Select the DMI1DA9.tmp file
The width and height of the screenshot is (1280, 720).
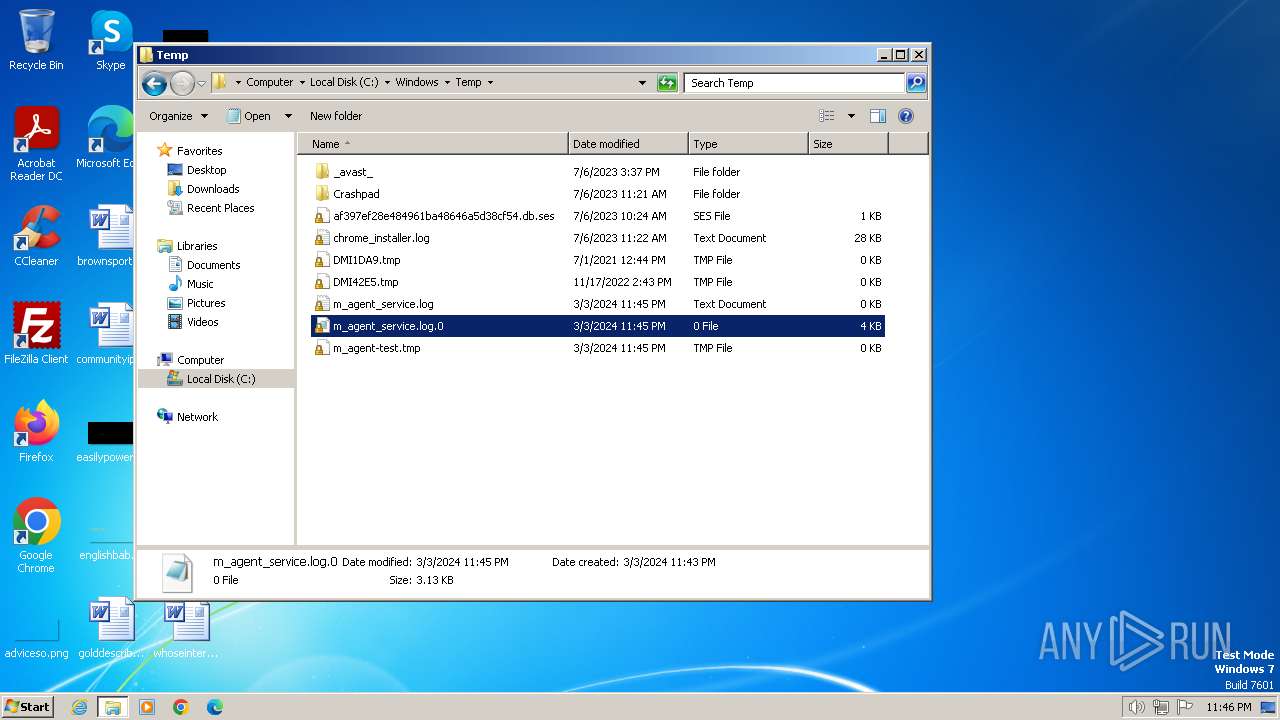[598, 260]
